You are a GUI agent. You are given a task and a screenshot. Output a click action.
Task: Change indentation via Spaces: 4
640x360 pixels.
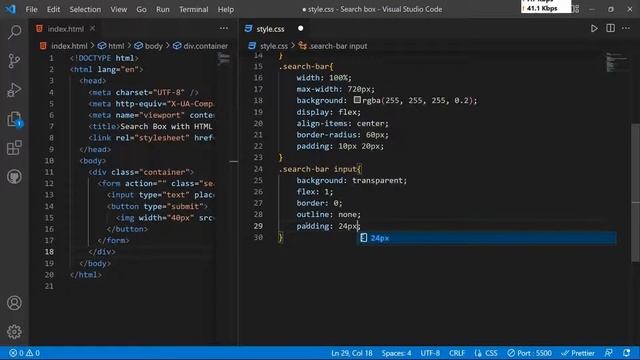(x=396, y=353)
